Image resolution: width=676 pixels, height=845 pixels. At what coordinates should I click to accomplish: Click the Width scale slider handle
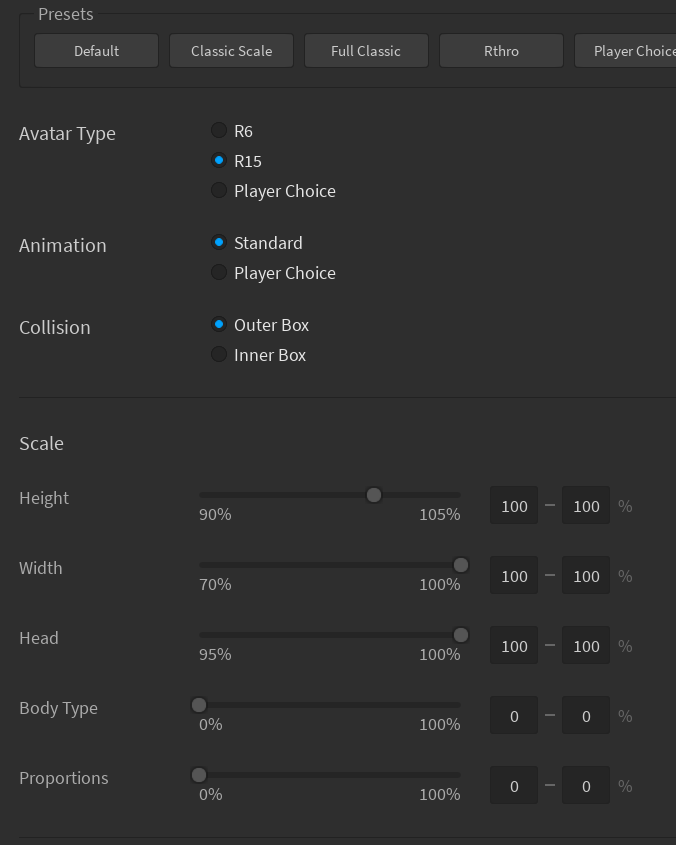[461, 565]
